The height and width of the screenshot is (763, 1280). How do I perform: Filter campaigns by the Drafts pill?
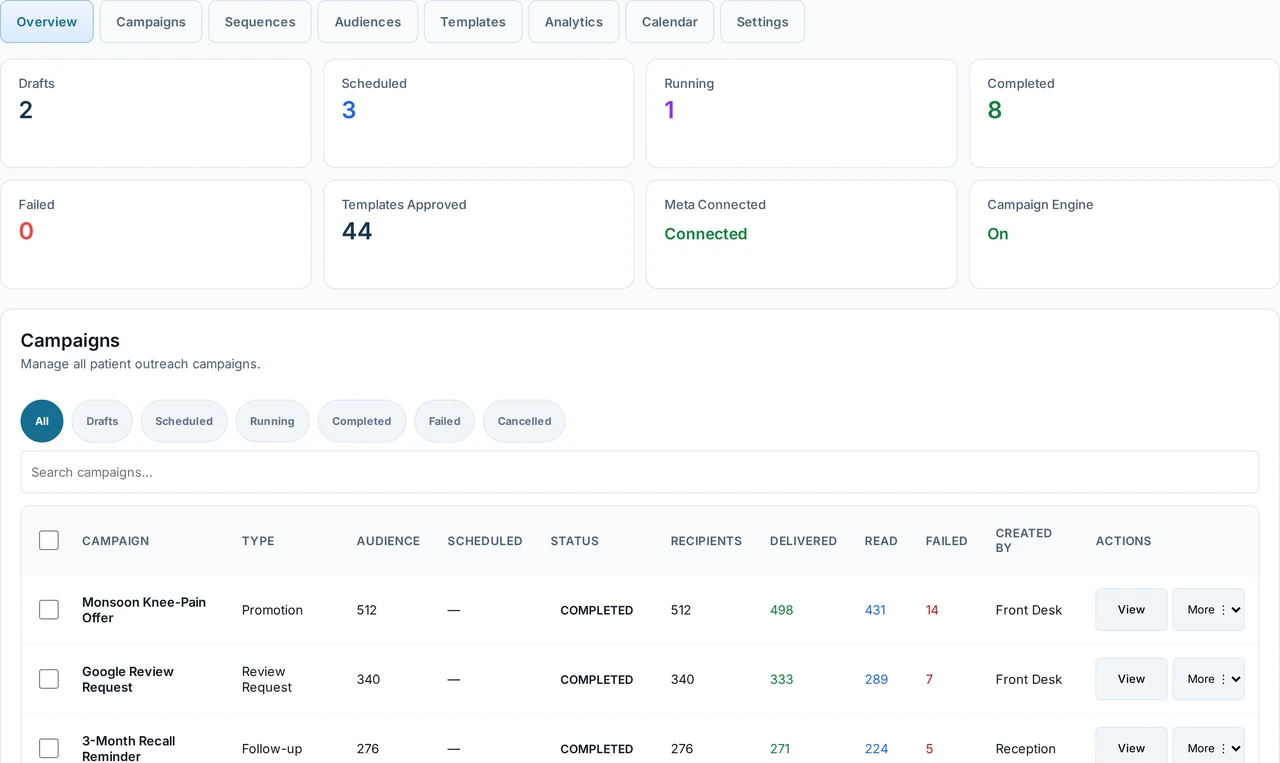[x=102, y=421]
